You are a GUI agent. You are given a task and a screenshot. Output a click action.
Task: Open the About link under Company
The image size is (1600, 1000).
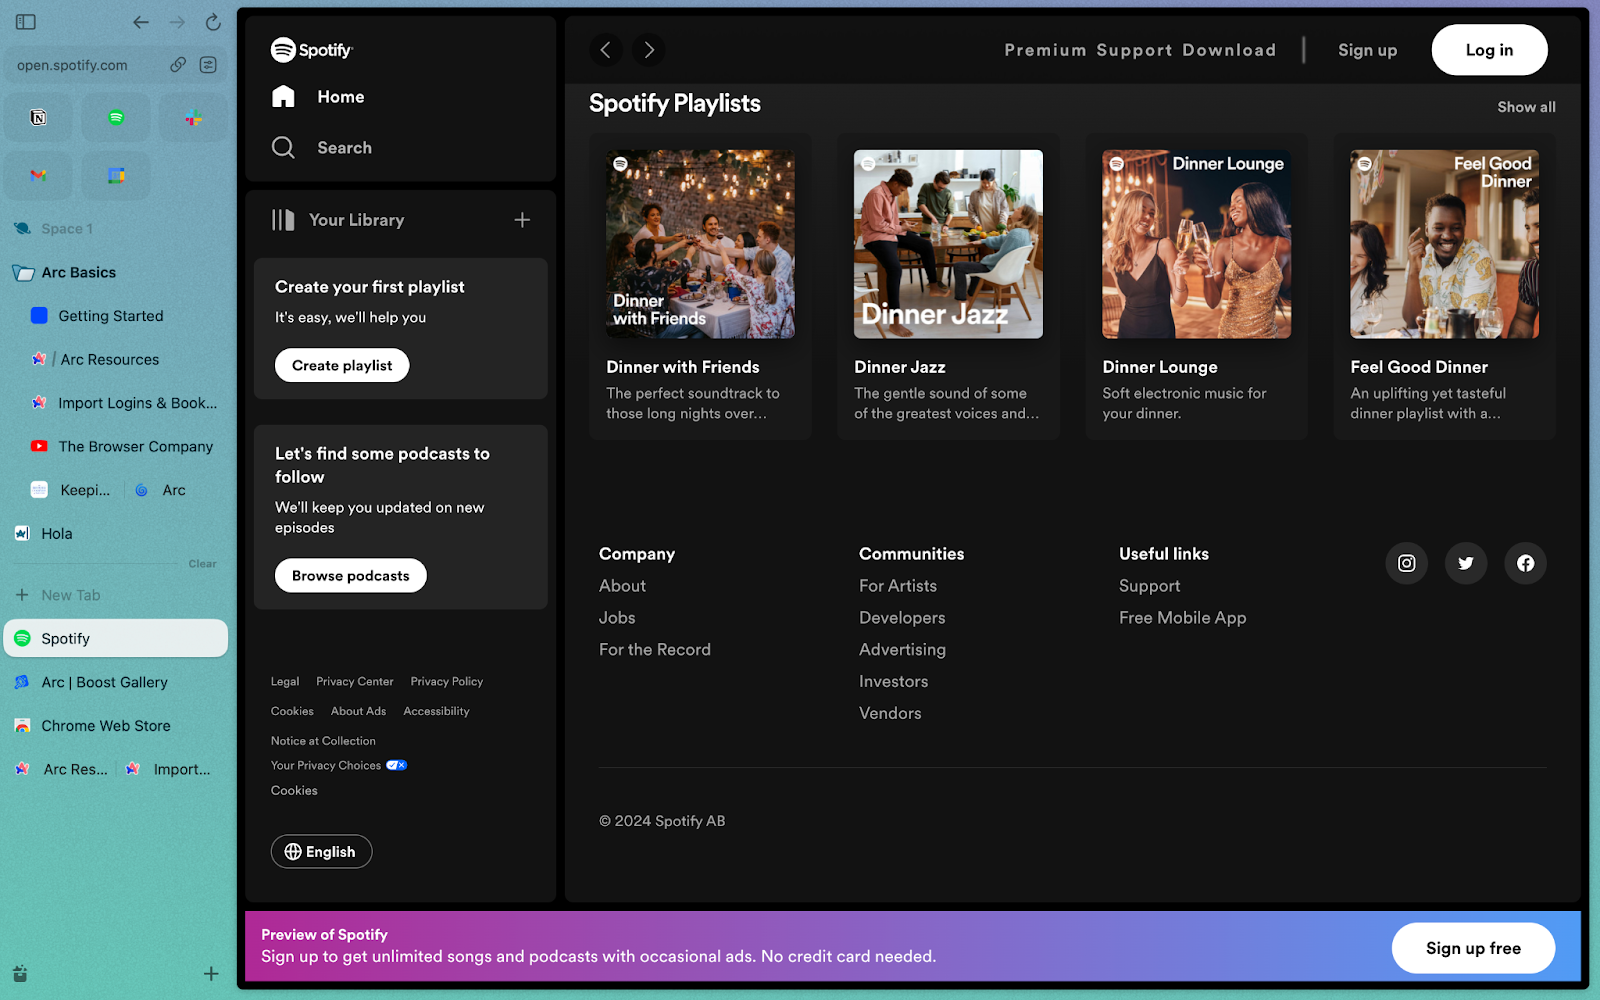622,586
